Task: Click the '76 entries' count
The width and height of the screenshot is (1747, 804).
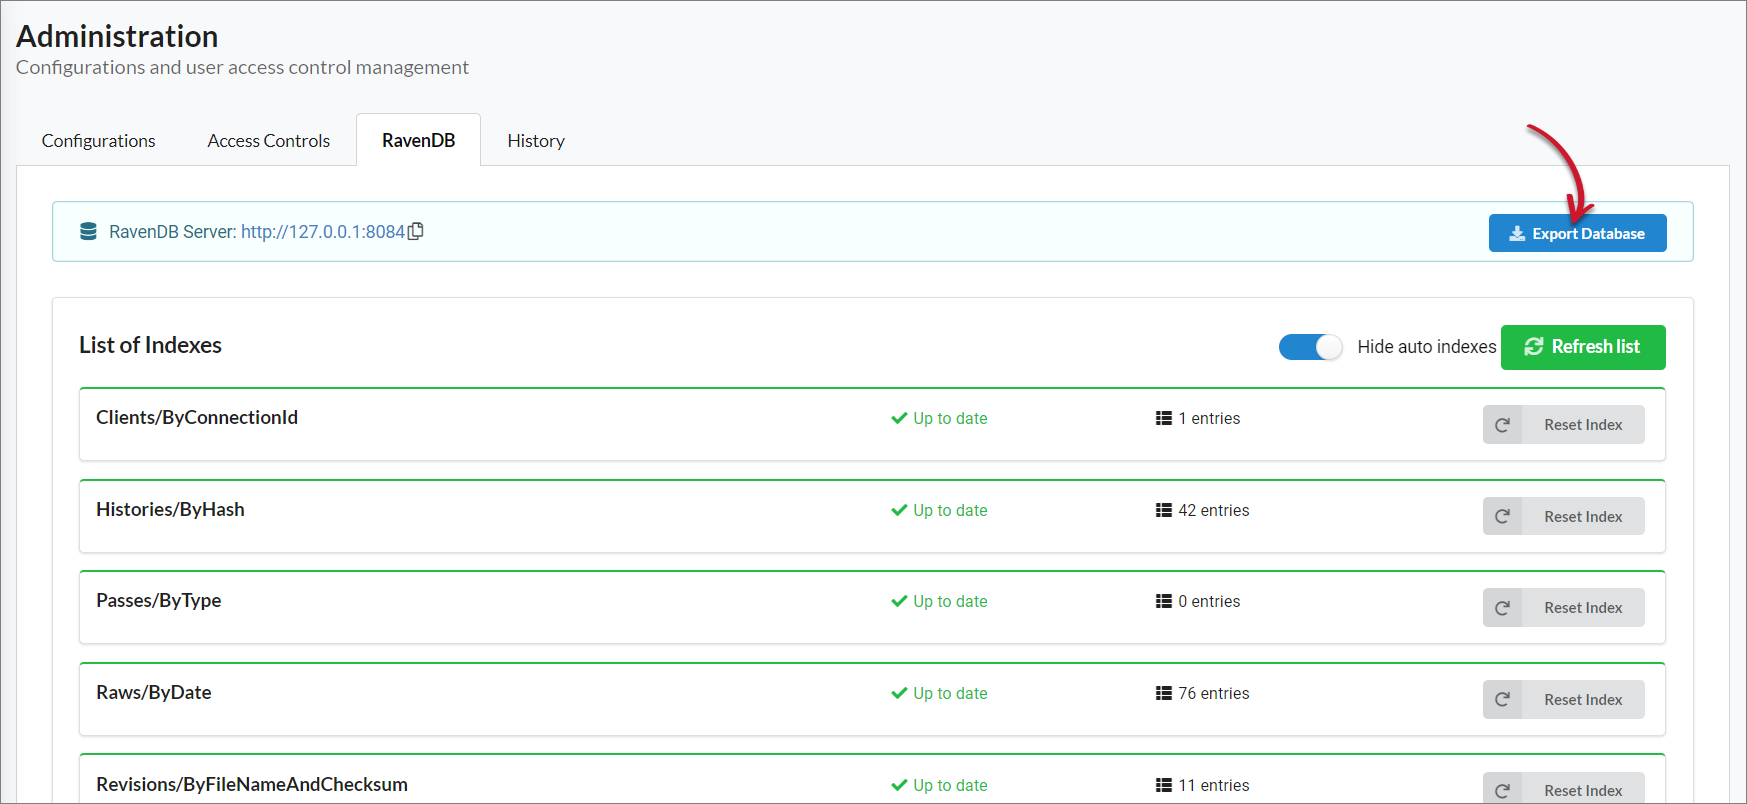Action: [x=1214, y=693]
